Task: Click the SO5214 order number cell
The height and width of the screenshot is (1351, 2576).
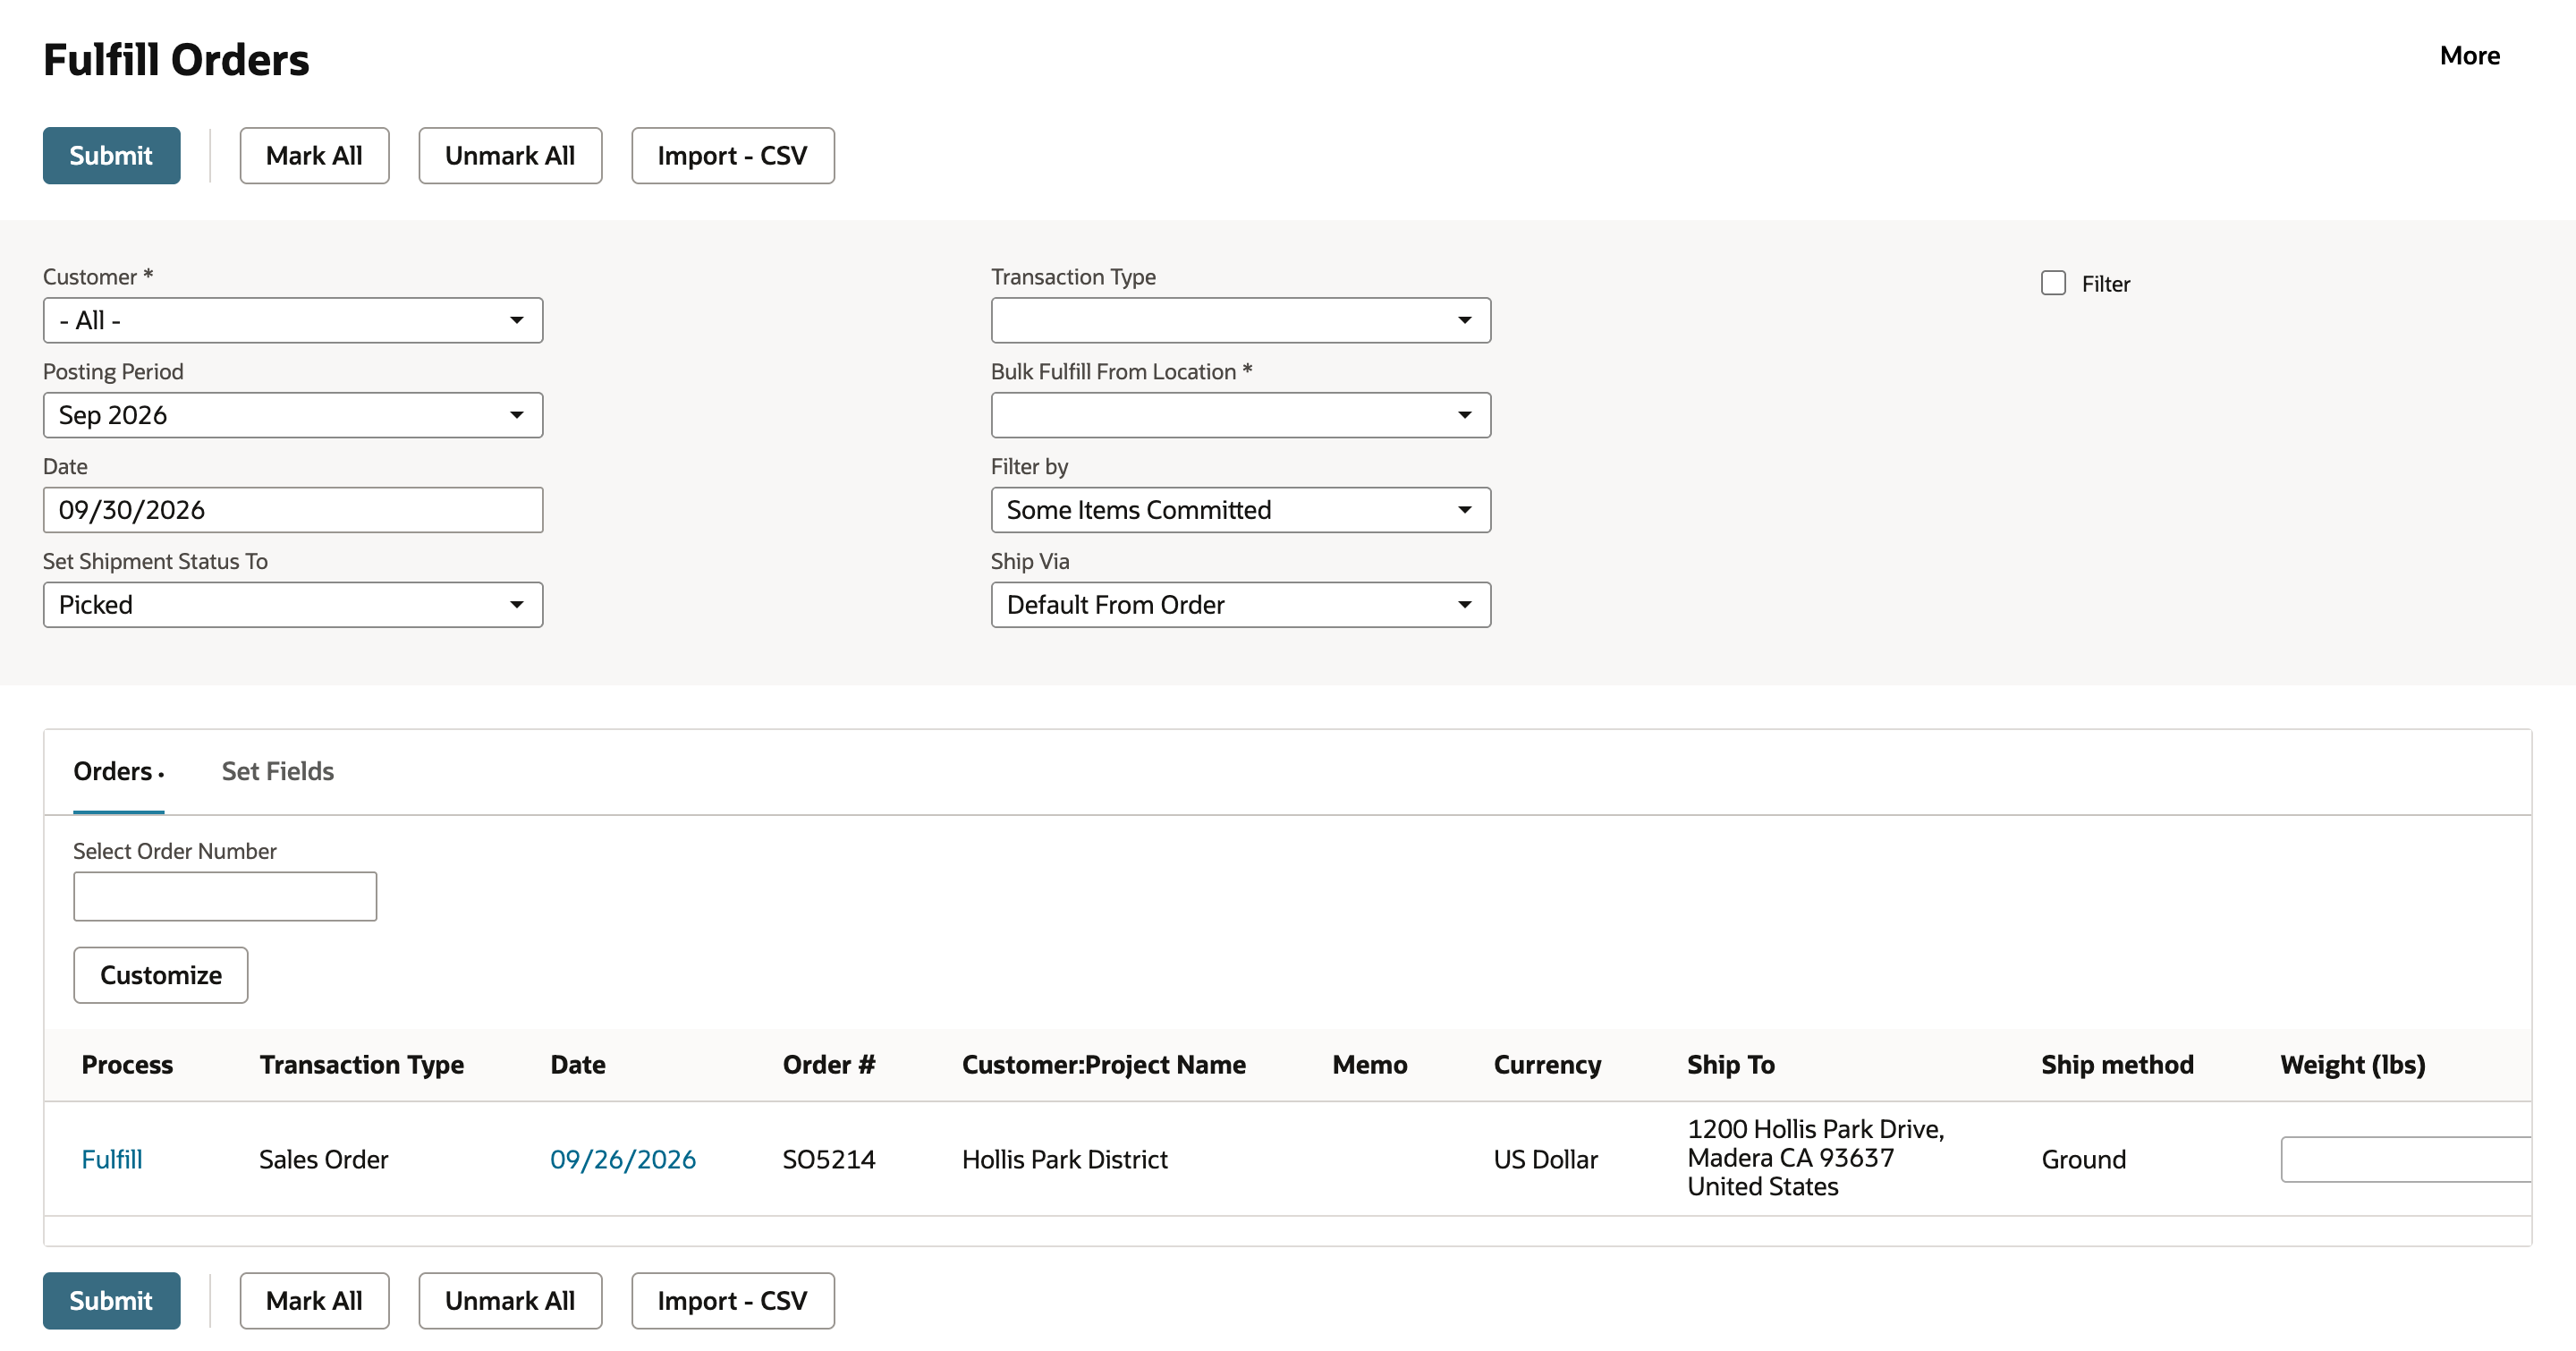Action: (x=829, y=1159)
